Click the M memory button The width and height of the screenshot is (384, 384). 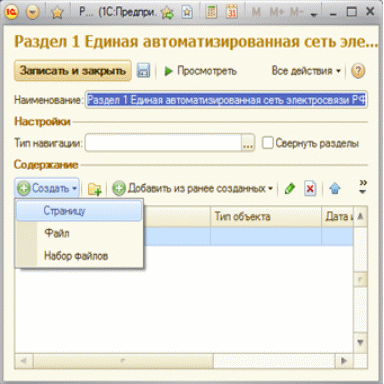(x=256, y=13)
